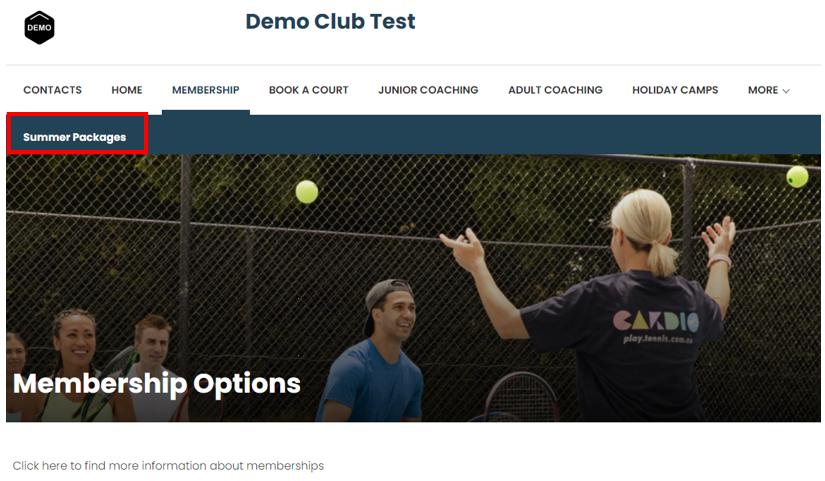Click the chevron arrow beside MORE
The height and width of the screenshot is (481, 825).
[786, 91]
